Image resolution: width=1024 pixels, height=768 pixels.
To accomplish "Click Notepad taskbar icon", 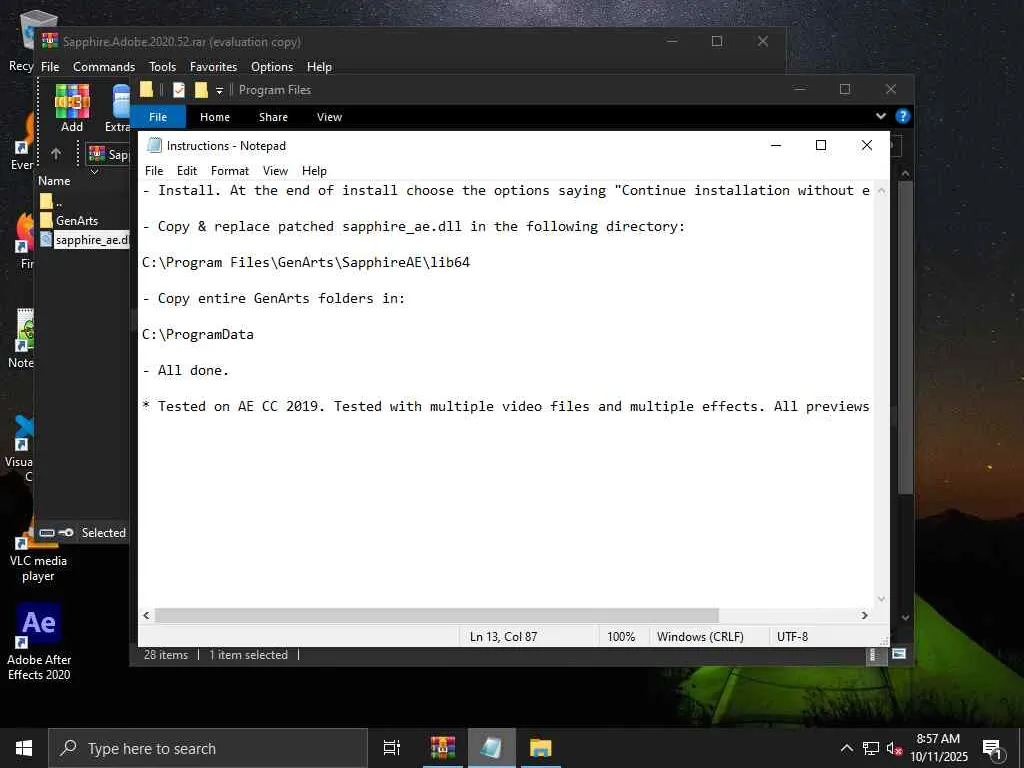I will tap(491, 748).
